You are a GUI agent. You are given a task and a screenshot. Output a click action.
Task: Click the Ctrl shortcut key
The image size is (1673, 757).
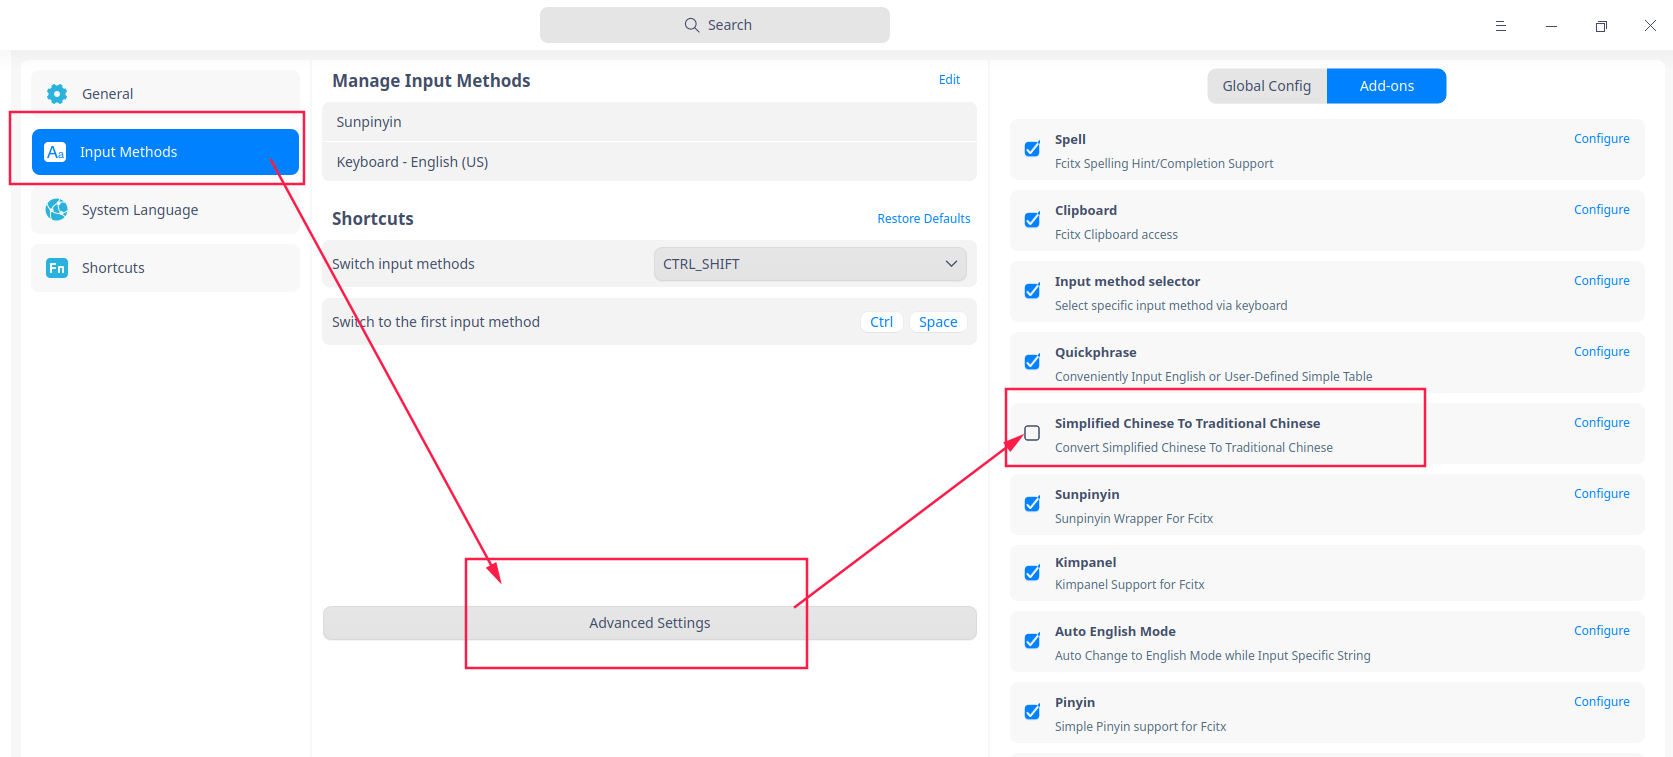pos(881,322)
